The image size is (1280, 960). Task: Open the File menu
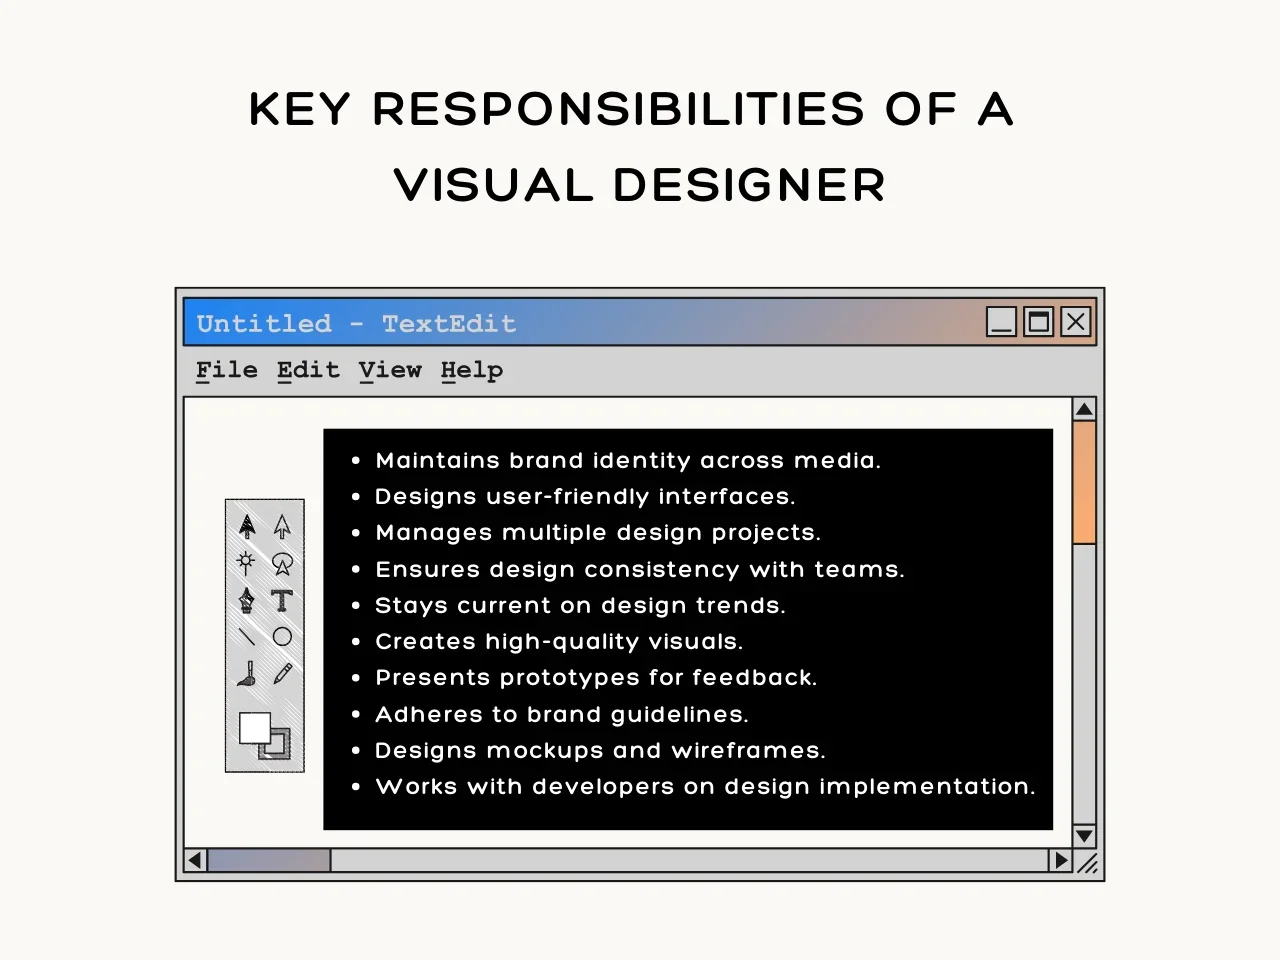(x=227, y=370)
